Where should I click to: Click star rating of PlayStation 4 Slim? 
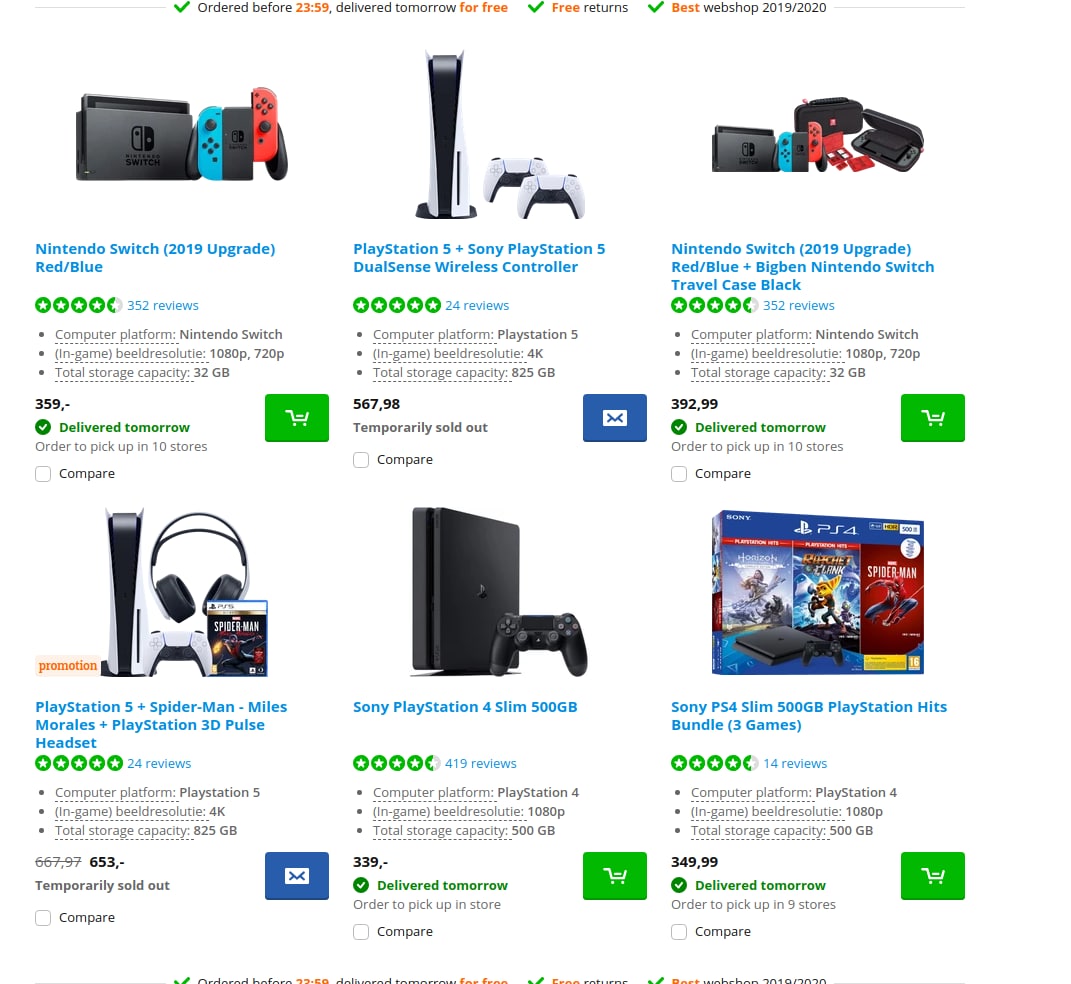pyautogui.click(x=397, y=763)
